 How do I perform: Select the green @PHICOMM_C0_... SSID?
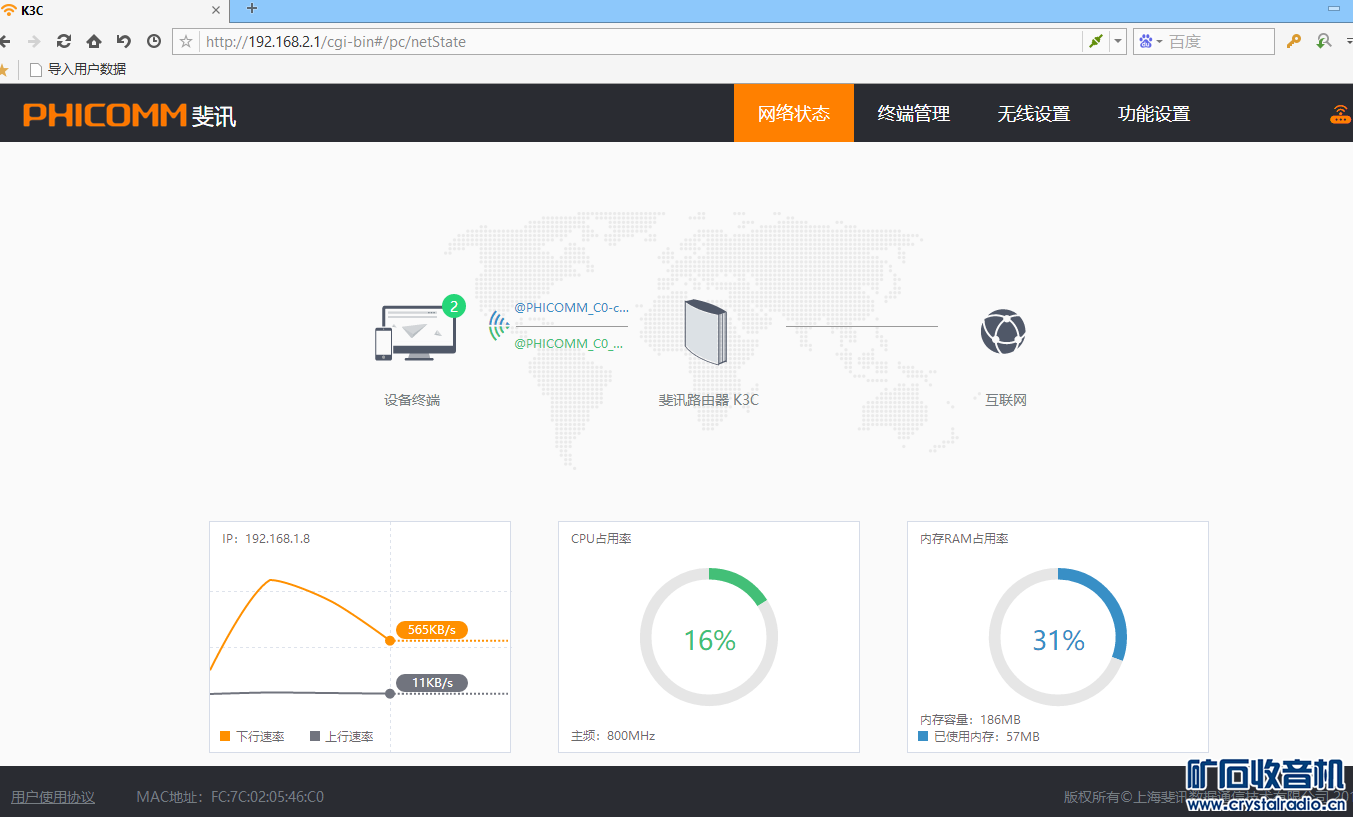(568, 343)
